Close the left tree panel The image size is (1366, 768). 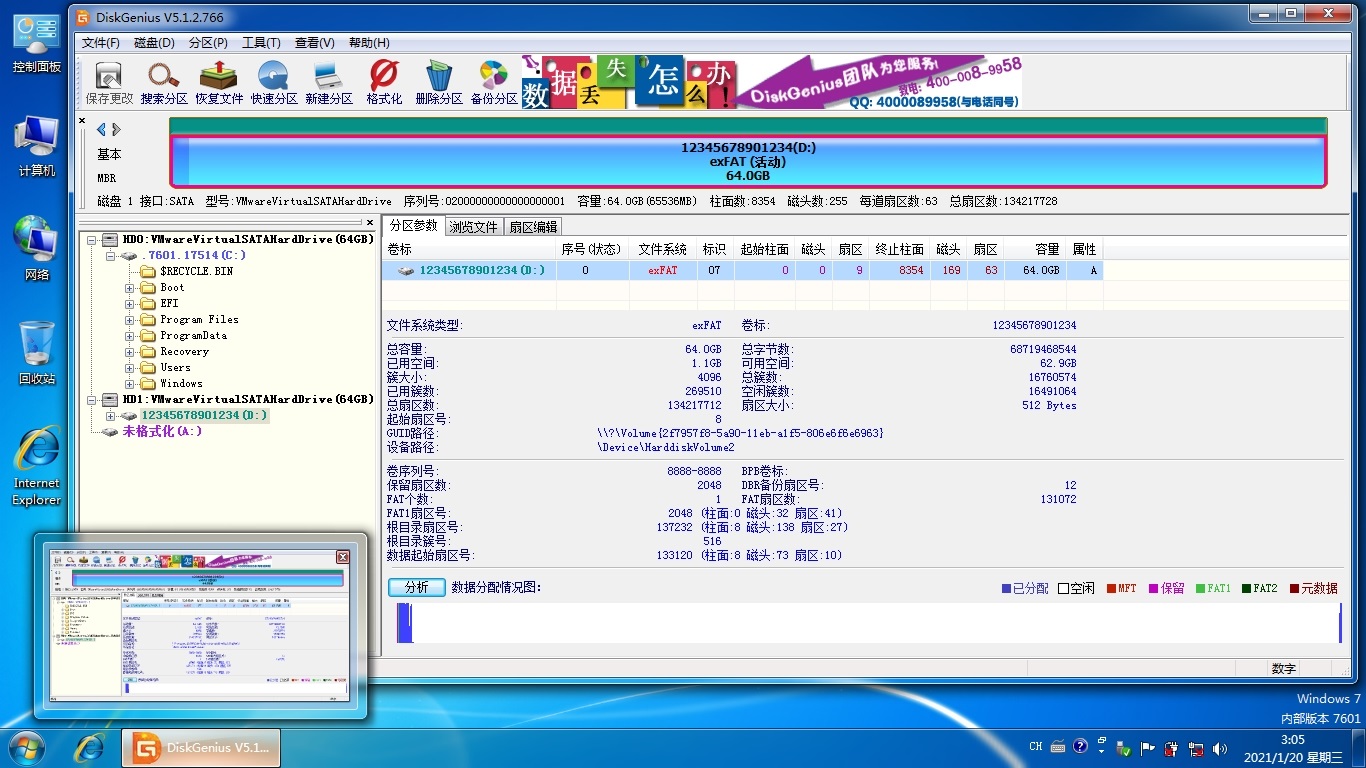(x=370, y=223)
